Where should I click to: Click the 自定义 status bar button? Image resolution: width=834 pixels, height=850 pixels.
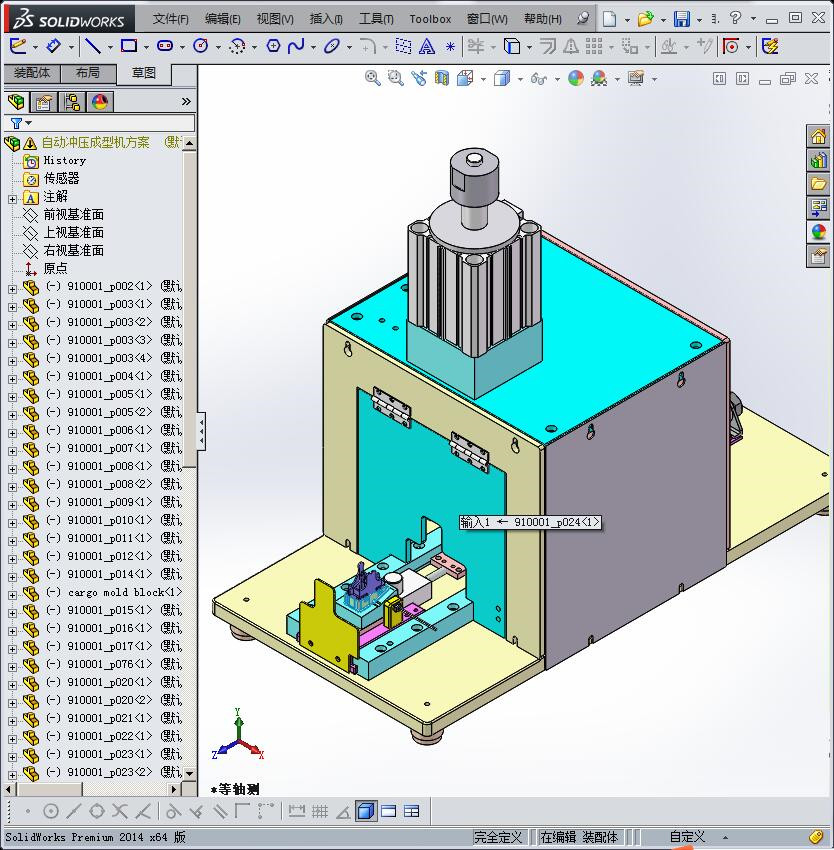[687, 837]
